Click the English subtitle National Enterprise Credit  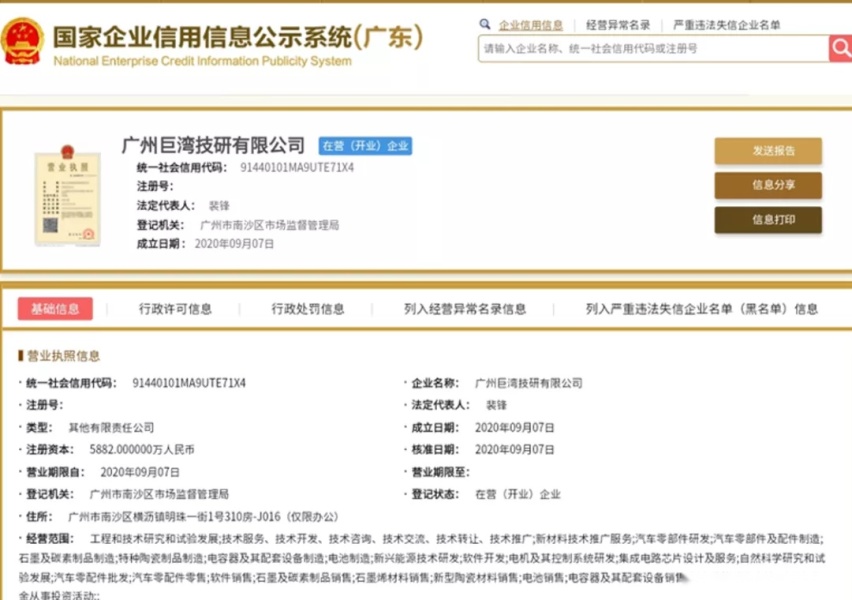(202, 61)
